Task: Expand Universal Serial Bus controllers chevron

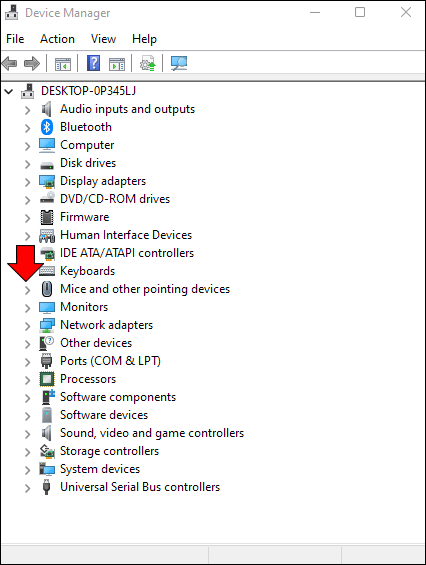Action: tap(28, 488)
